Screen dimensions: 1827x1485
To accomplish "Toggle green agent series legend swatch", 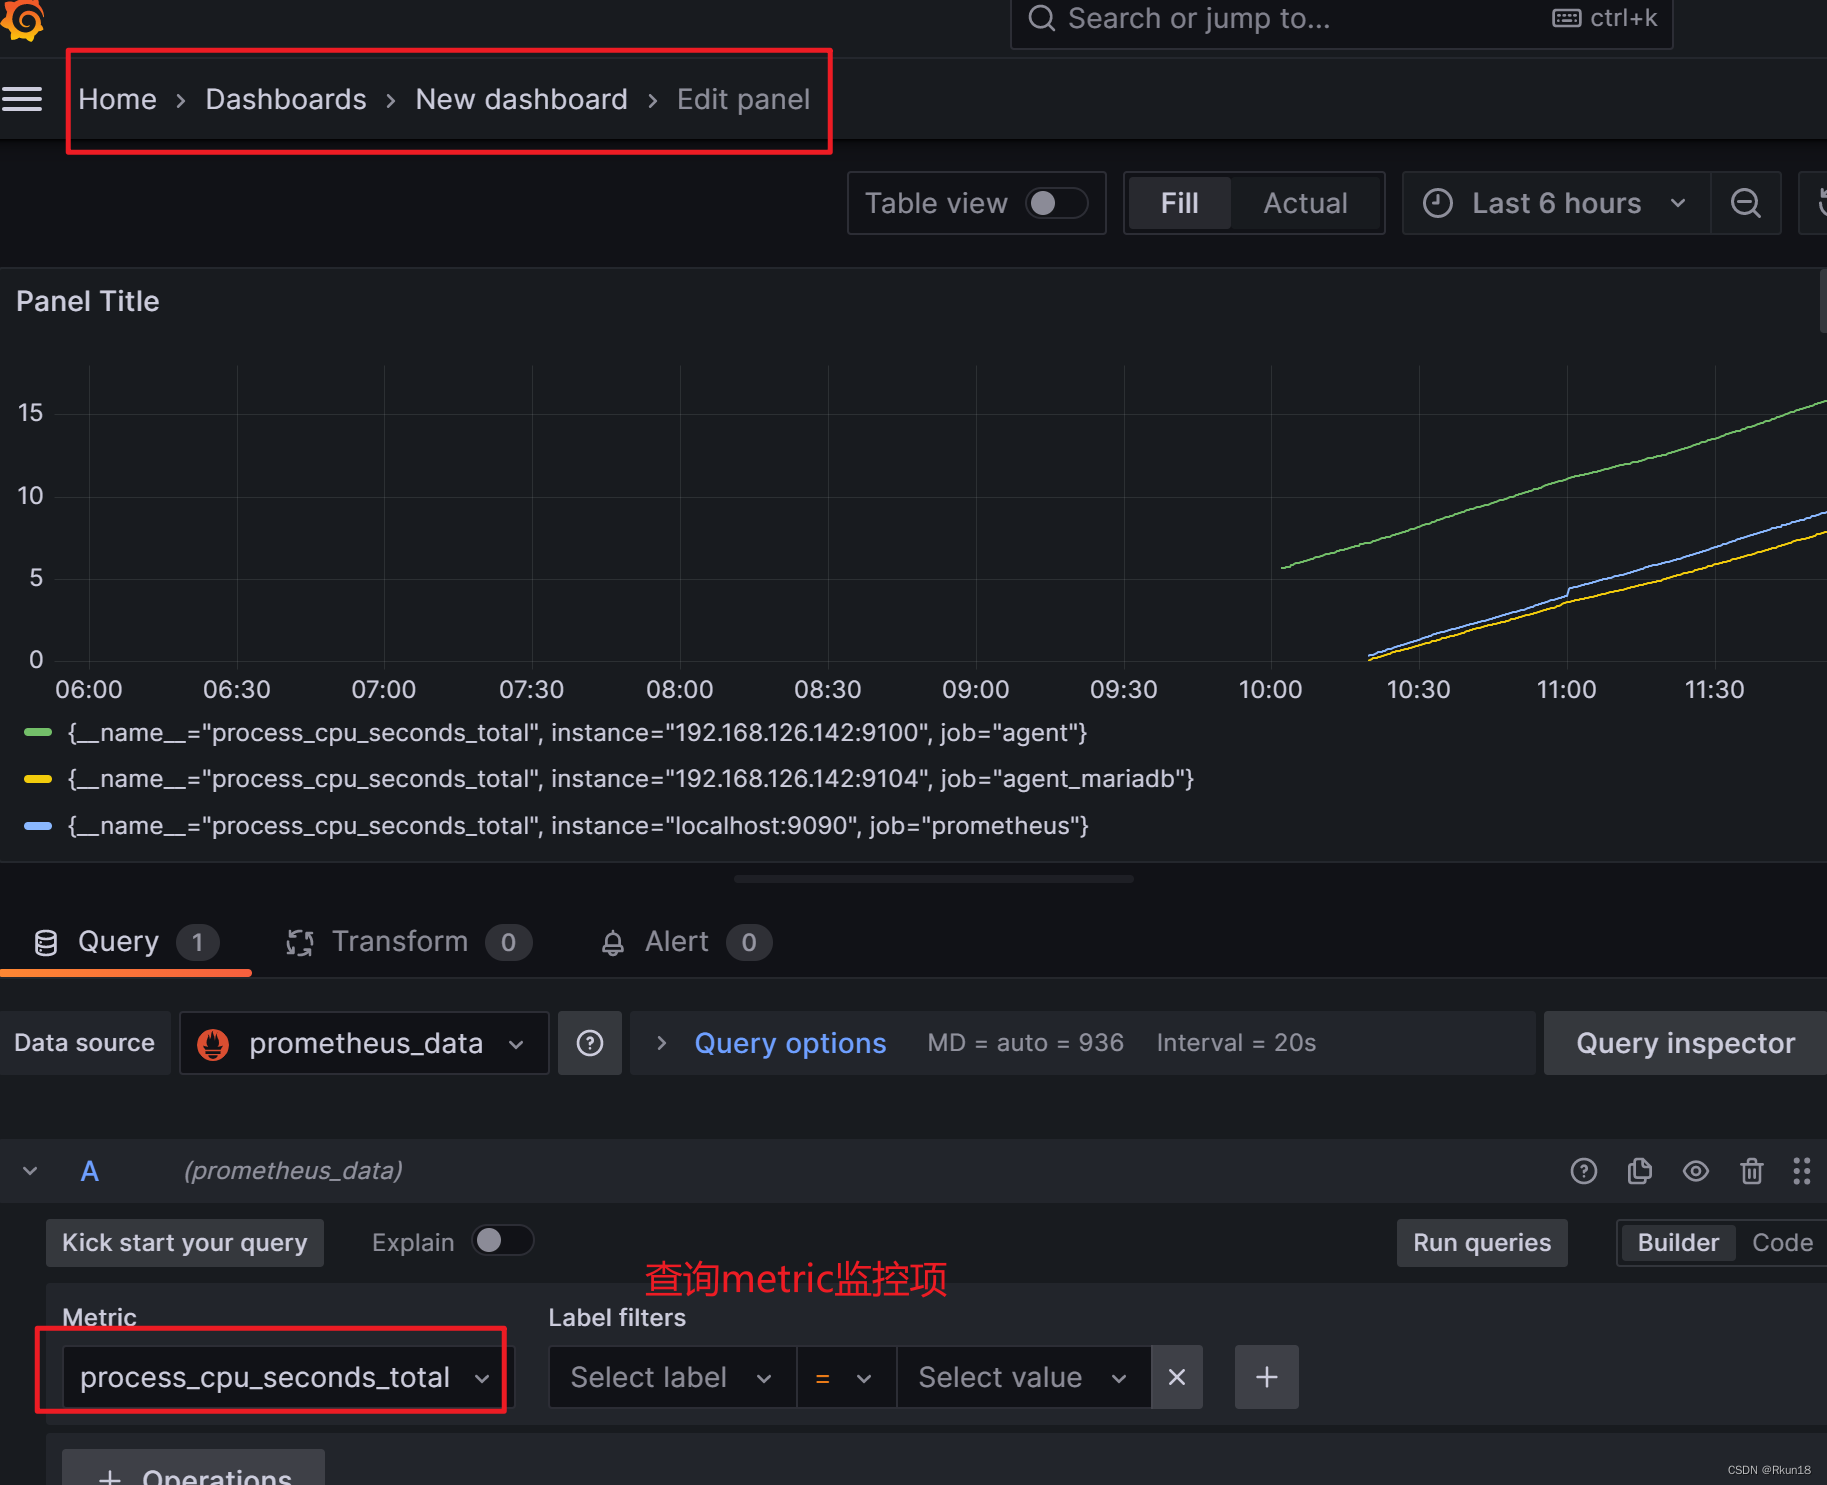I will [38, 733].
